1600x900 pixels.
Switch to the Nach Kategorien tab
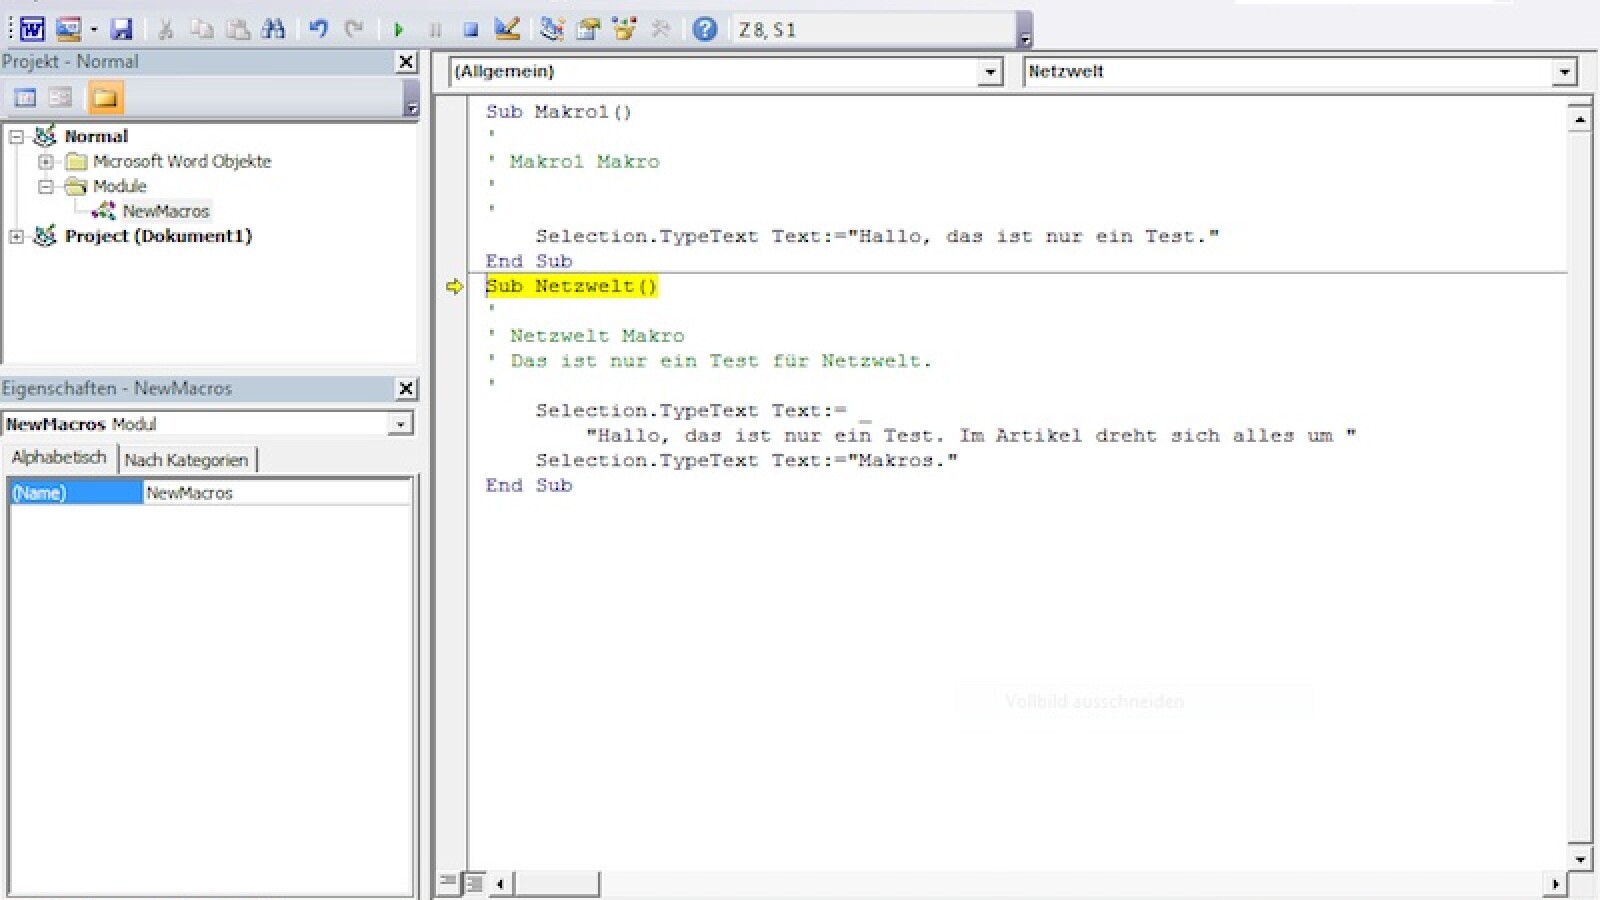point(186,460)
